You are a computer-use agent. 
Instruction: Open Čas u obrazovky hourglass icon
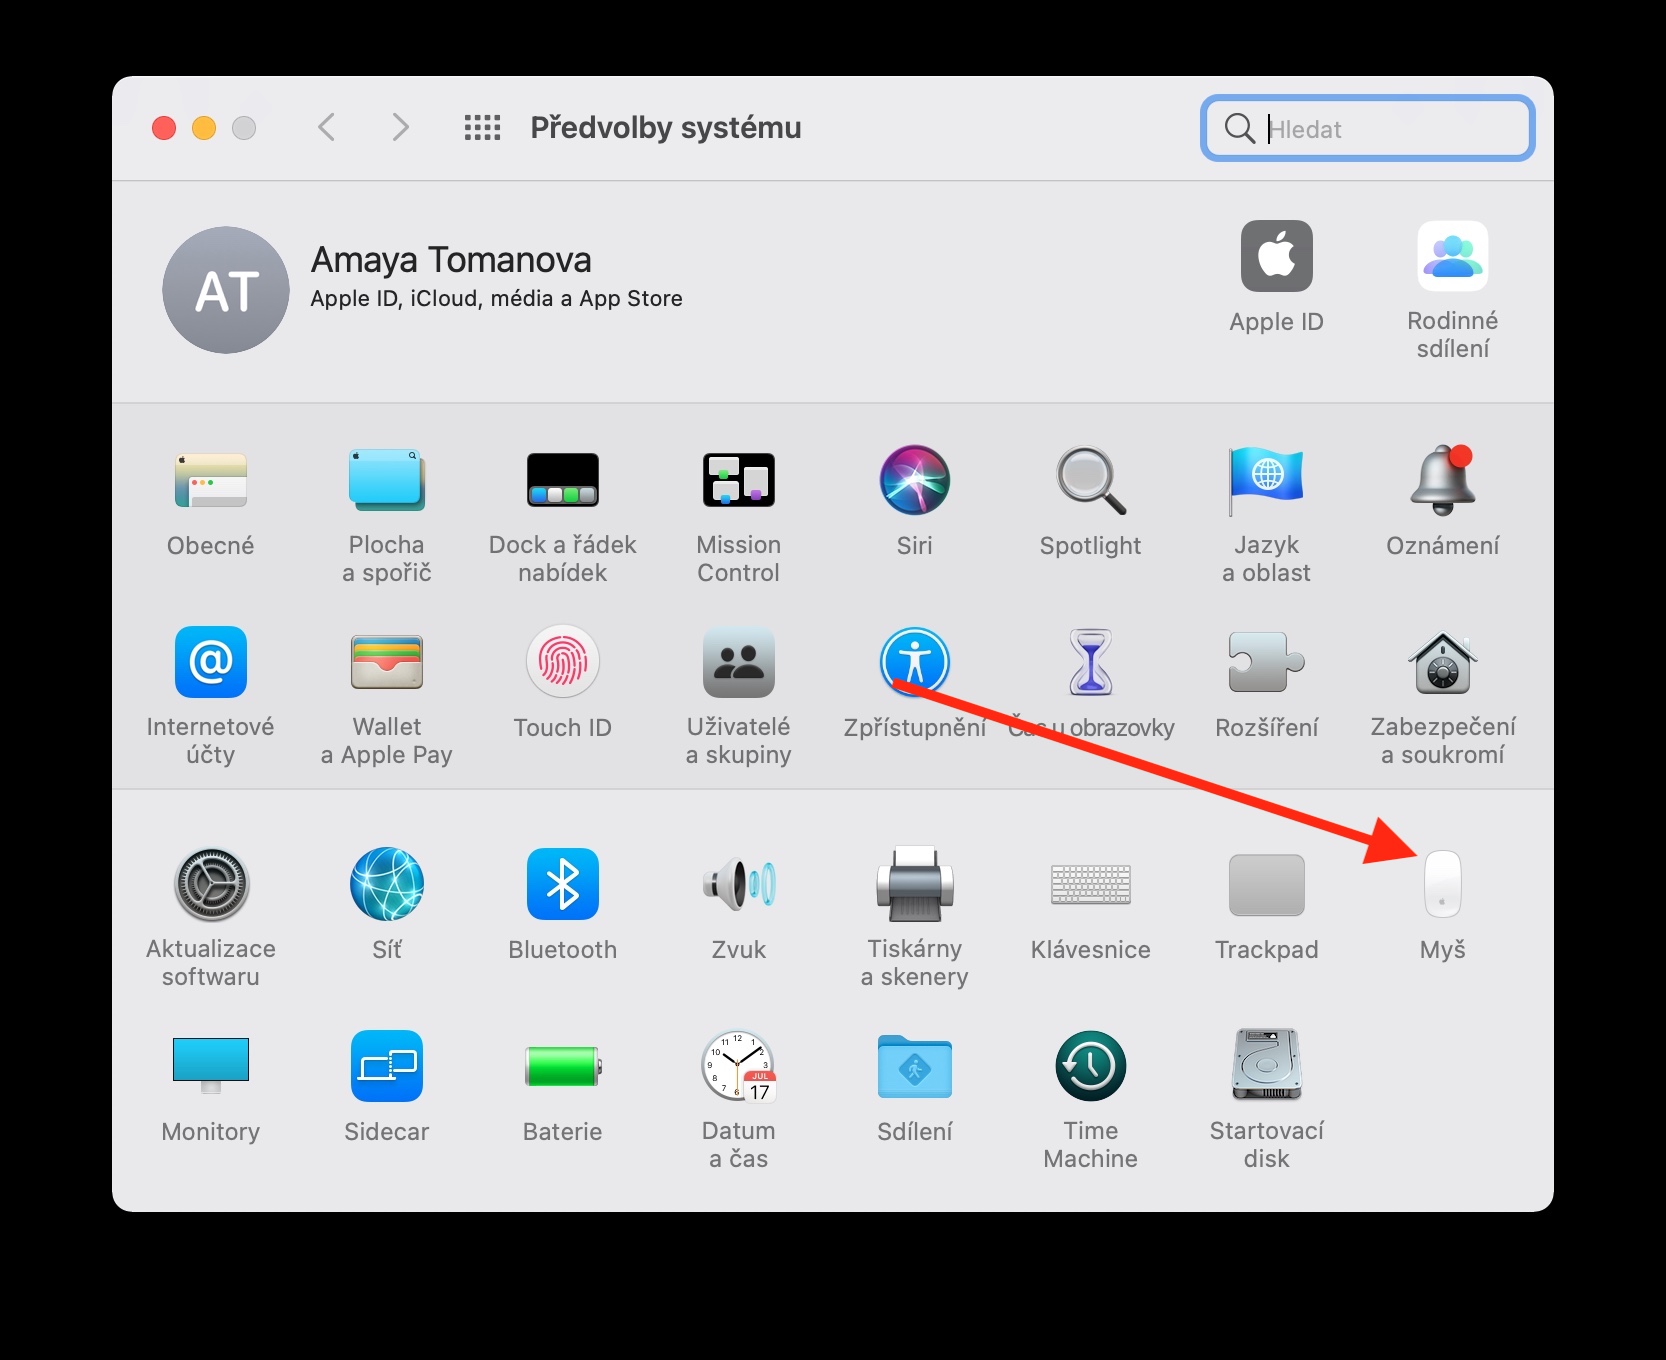pyautogui.click(x=1091, y=662)
